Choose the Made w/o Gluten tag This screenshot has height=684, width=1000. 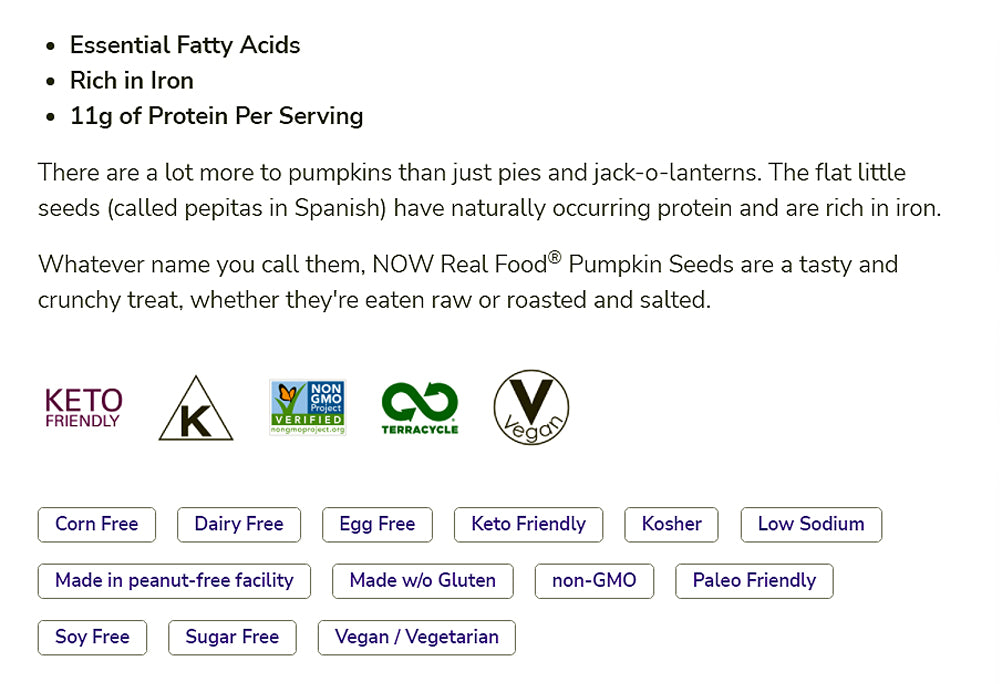click(423, 581)
